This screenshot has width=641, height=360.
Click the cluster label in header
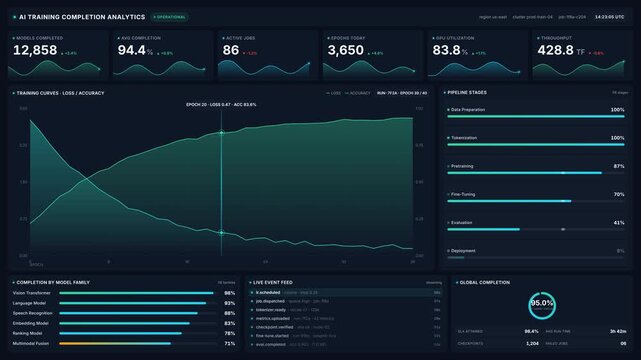point(533,17)
